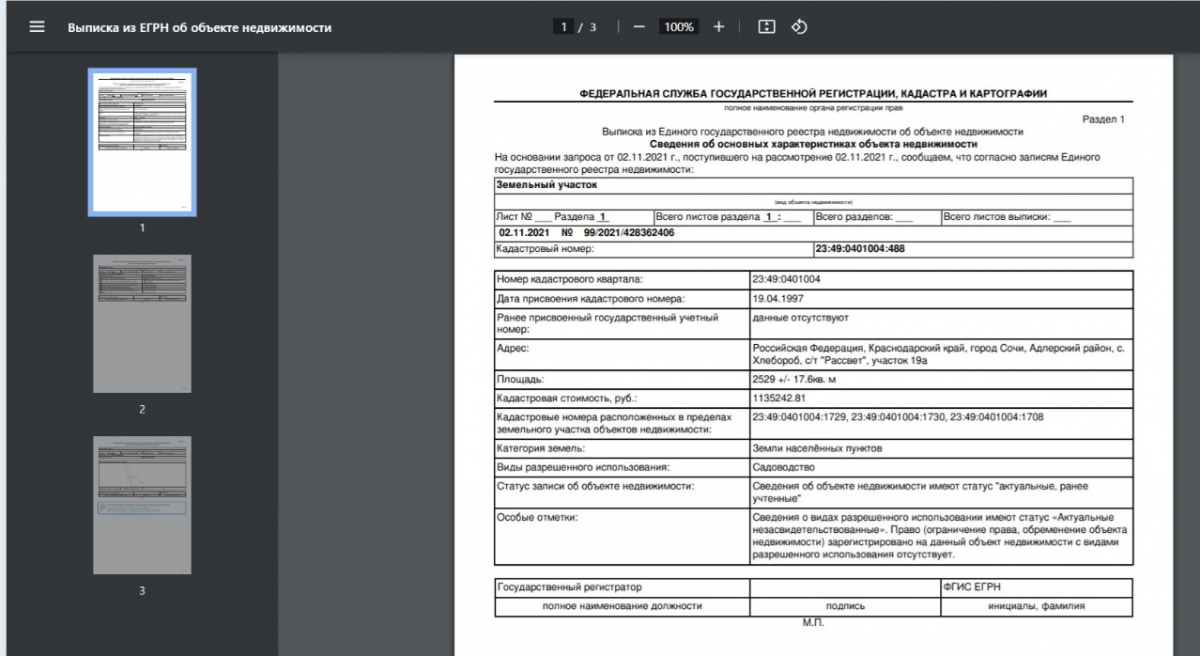Toggle the sidebar with the hamburger menu icon
Image resolution: width=1200 pixels, height=656 pixels.
tap(37, 27)
